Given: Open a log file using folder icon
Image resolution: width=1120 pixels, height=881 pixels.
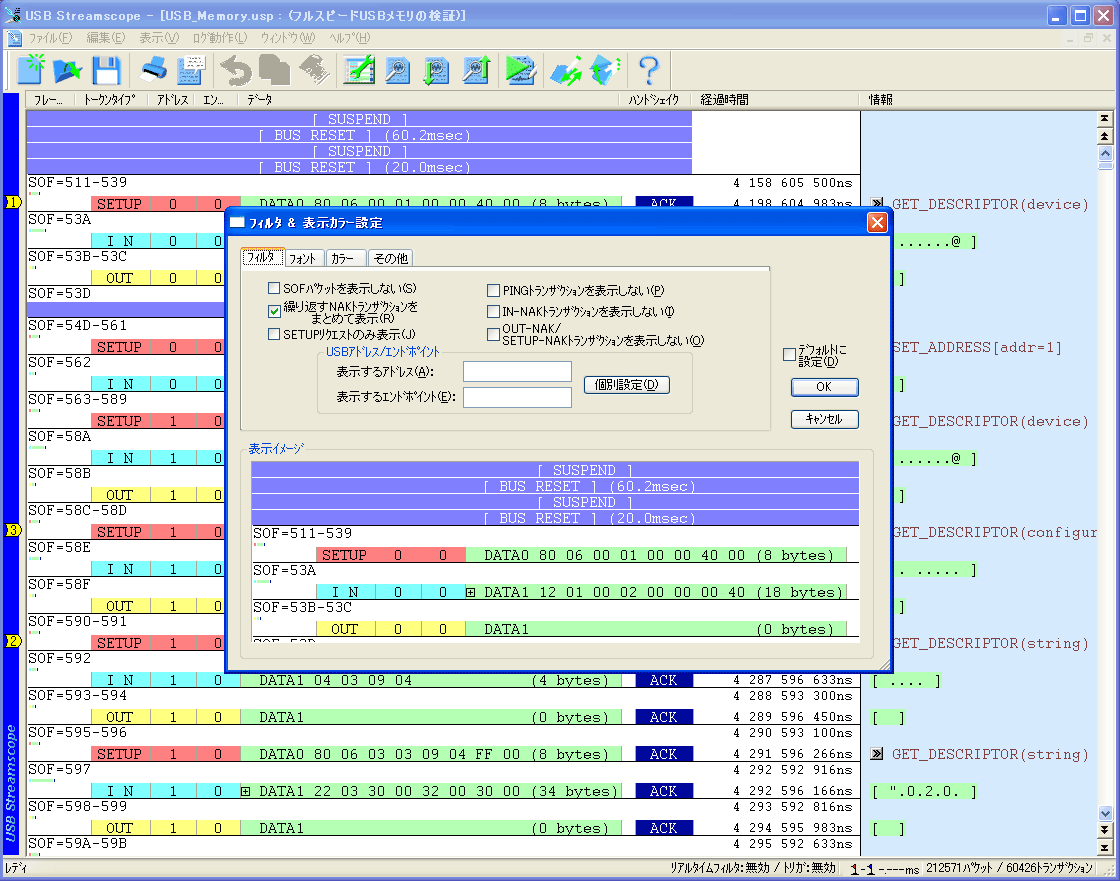Looking at the screenshot, I should tap(68, 70).
